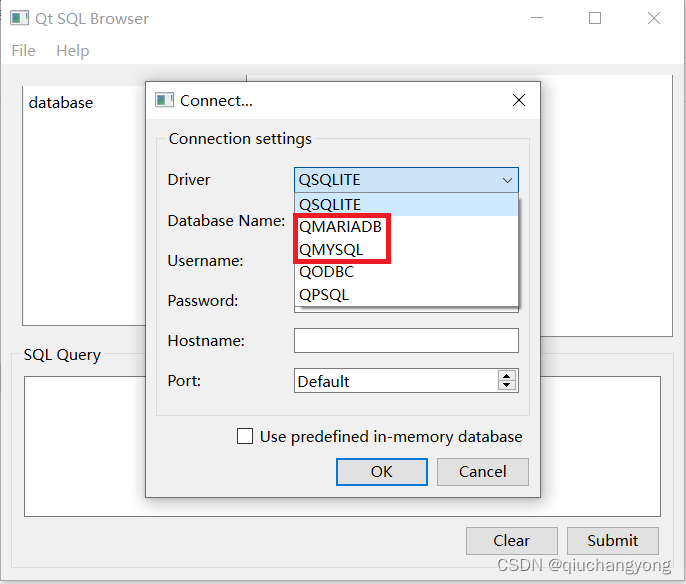Choose QPSQL from the driver list
This screenshot has height=584, width=686.
406,295
